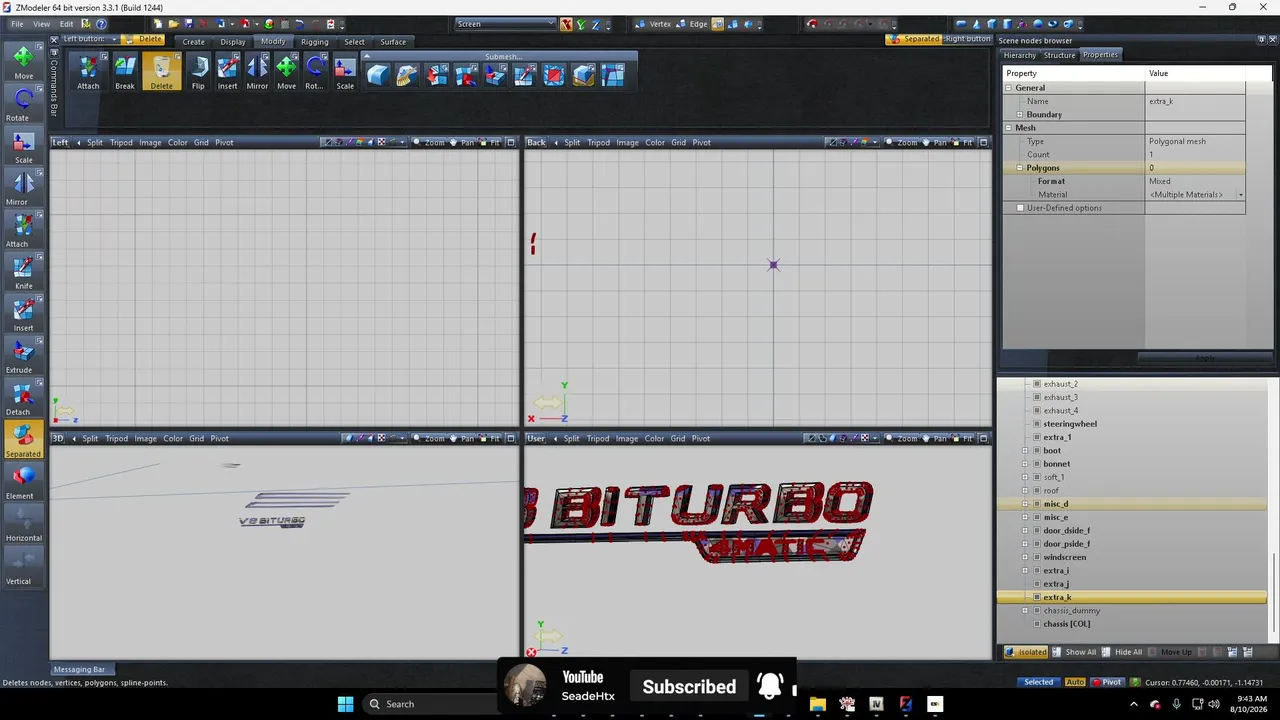The width and height of the screenshot is (1280, 720).
Task: Choose Insert in the Modify ribbon
Action: tap(228, 72)
